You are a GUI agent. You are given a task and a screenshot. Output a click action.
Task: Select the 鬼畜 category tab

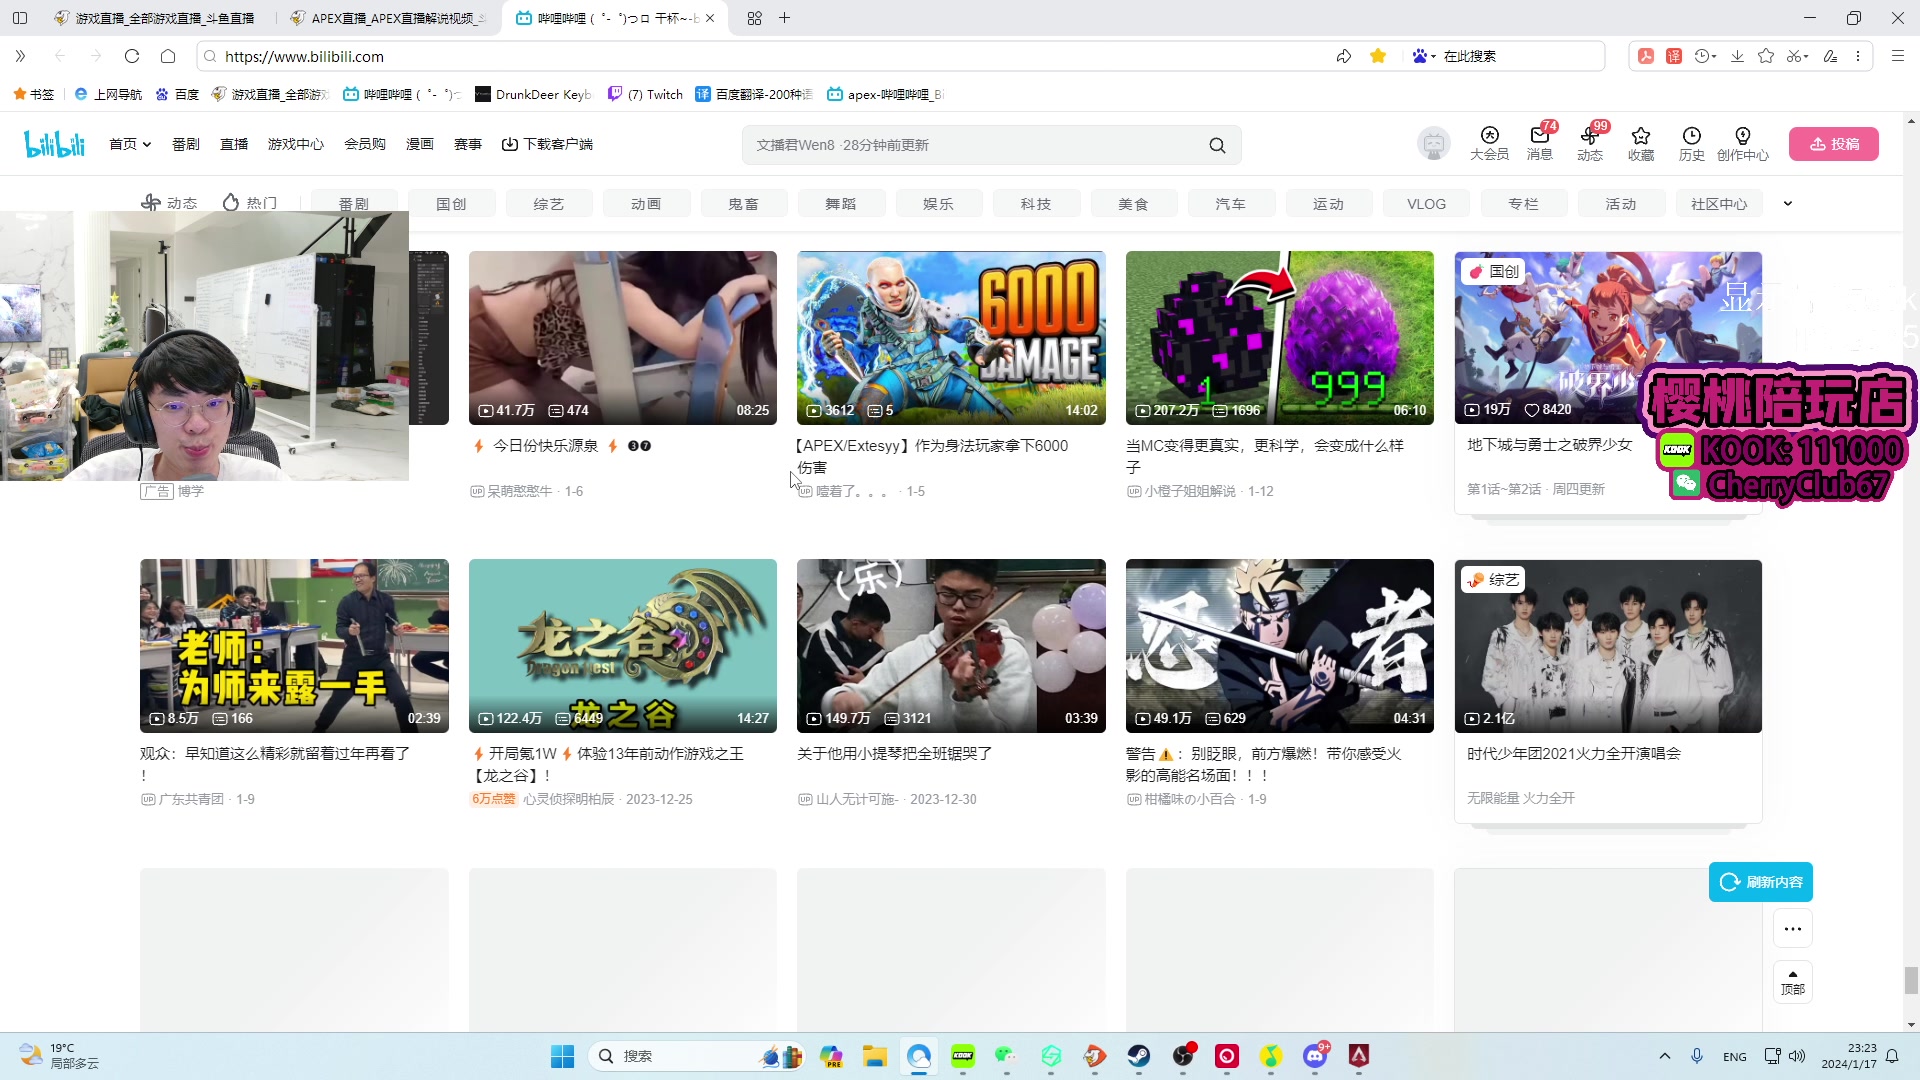pyautogui.click(x=743, y=204)
